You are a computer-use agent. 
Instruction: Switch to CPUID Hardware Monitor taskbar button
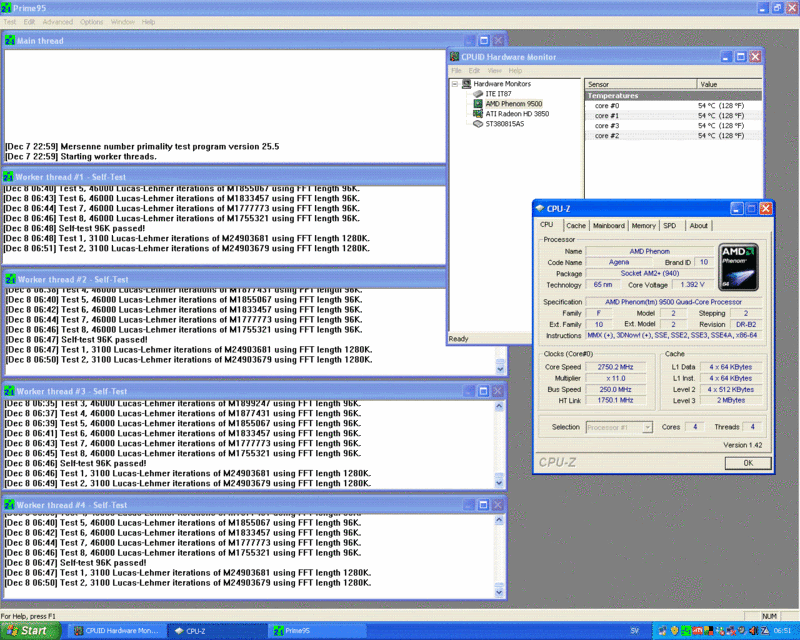pyautogui.click(x=118, y=631)
